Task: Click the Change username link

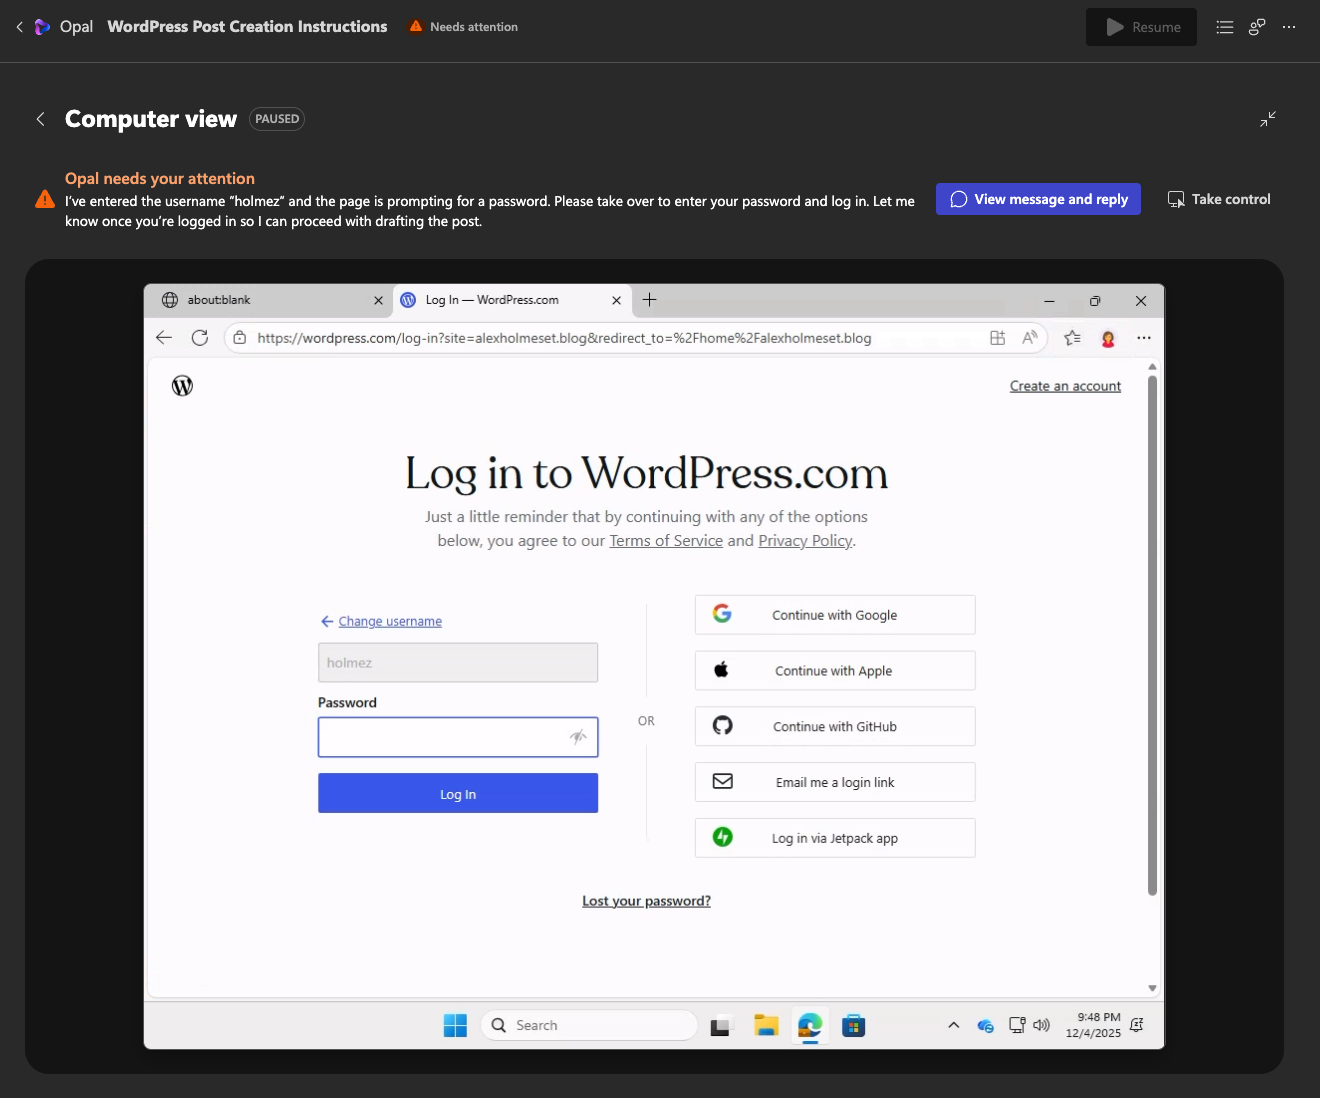Action: point(389,621)
